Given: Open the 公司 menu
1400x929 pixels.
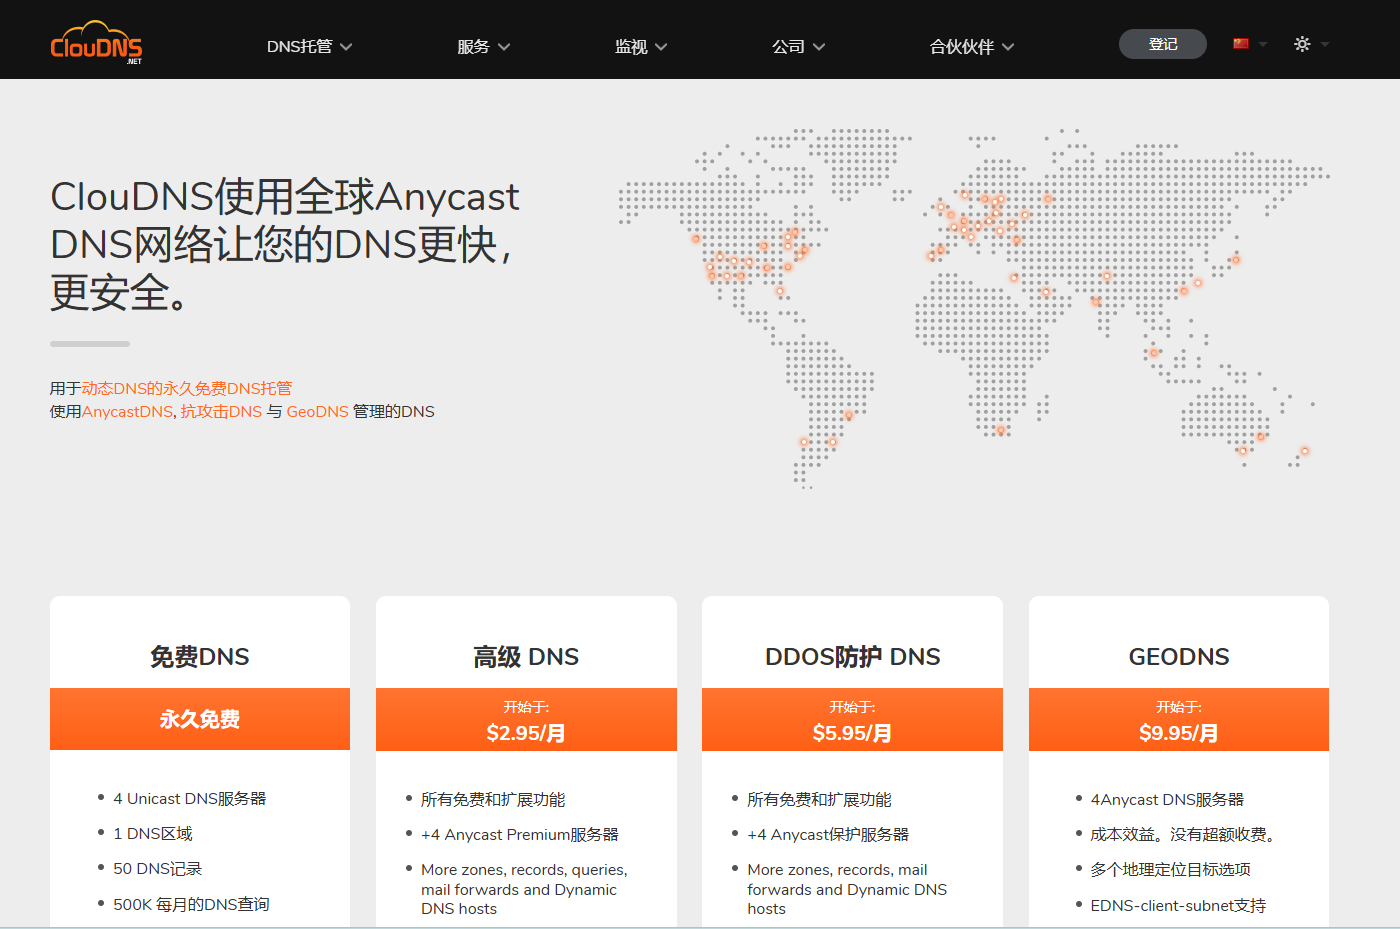Looking at the screenshot, I should pos(798,46).
